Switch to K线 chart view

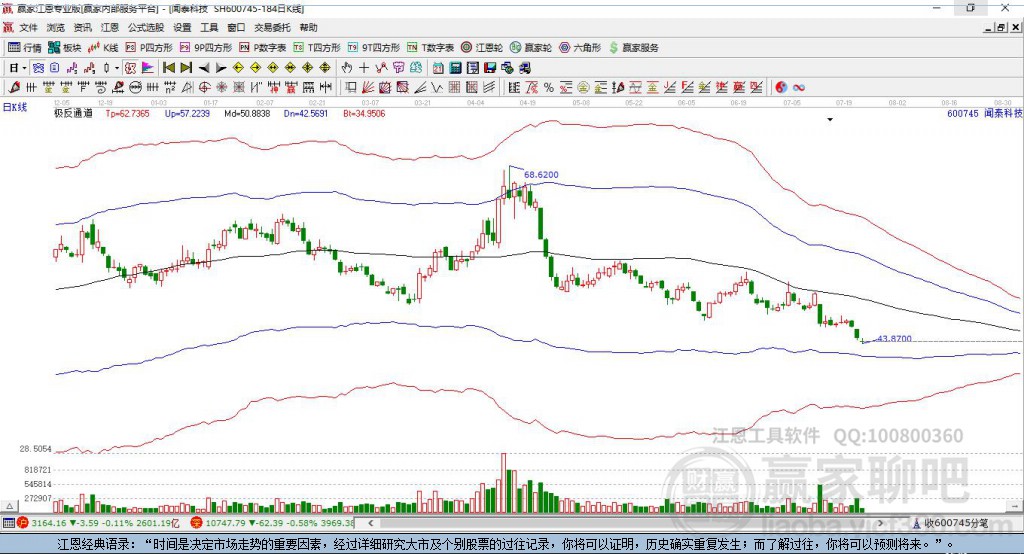pos(103,48)
